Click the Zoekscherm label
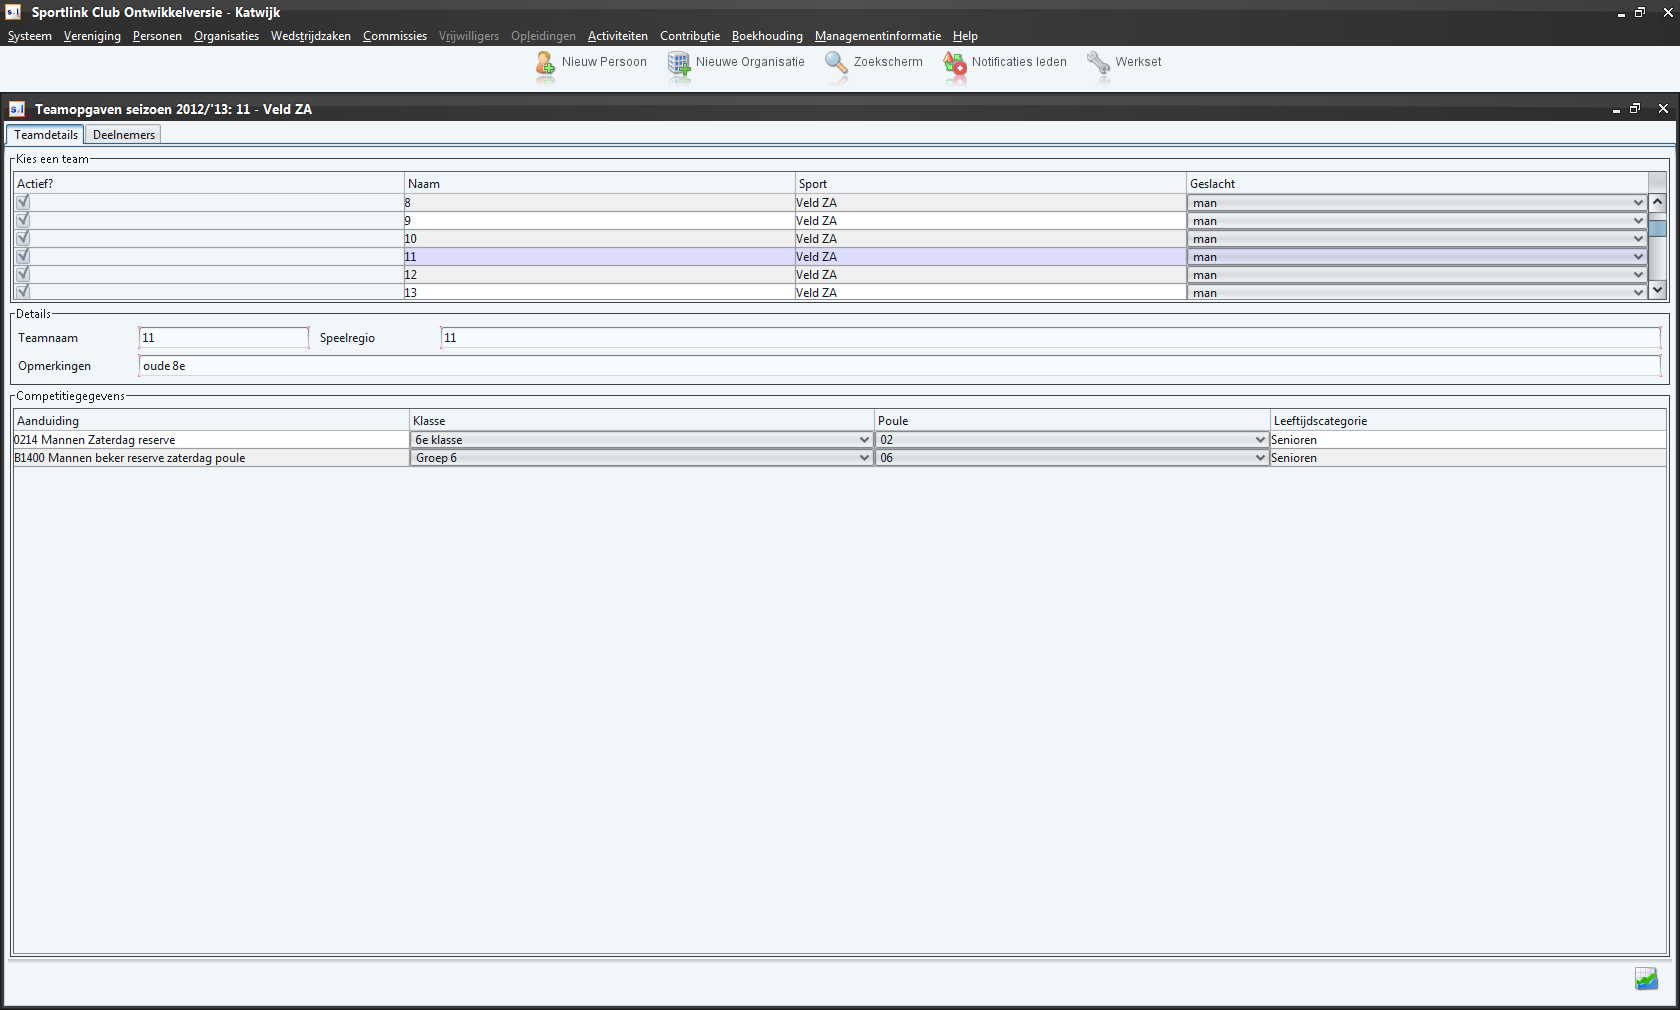 [888, 62]
